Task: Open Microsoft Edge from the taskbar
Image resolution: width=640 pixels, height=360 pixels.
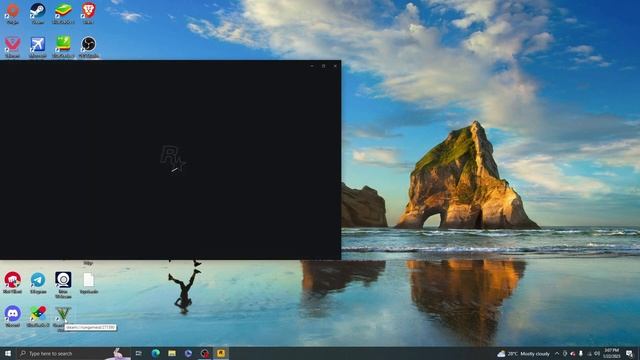Action: (156, 353)
